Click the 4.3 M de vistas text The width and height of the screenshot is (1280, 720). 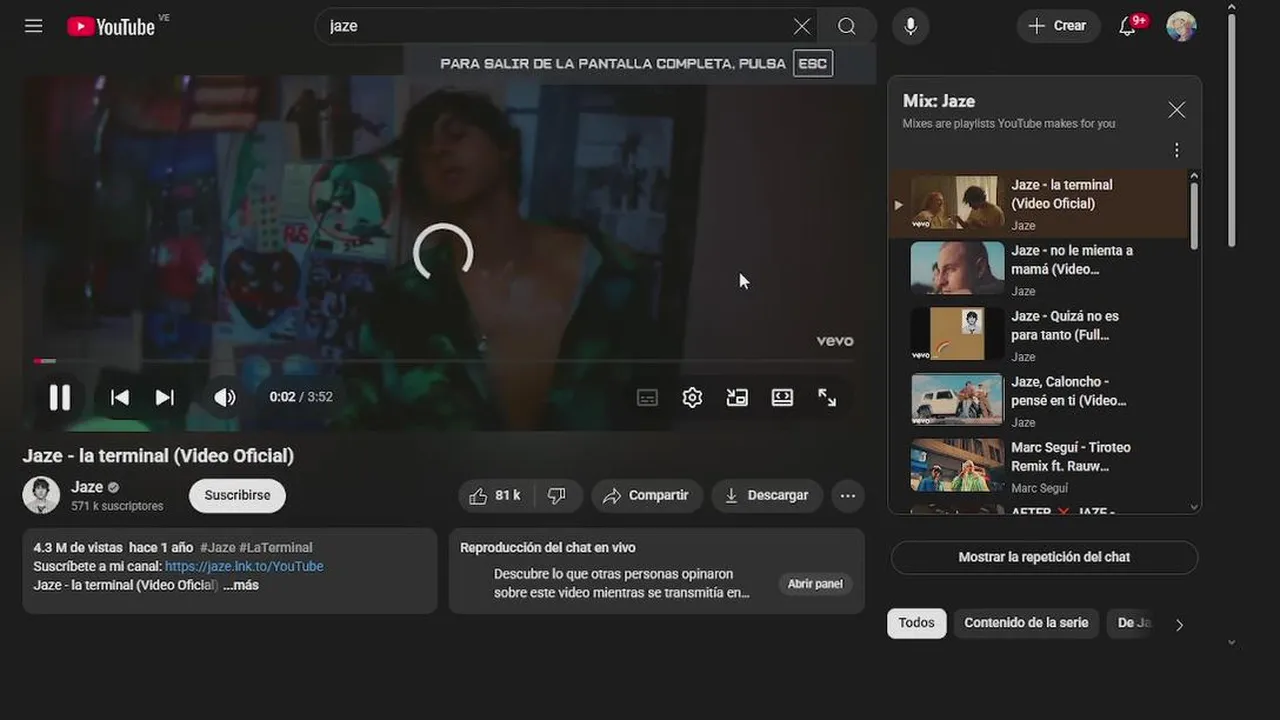[x=78, y=547]
